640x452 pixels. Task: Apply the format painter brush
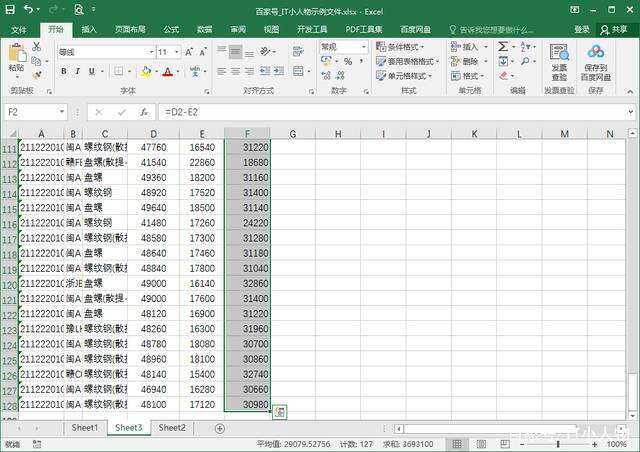(x=36, y=75)
